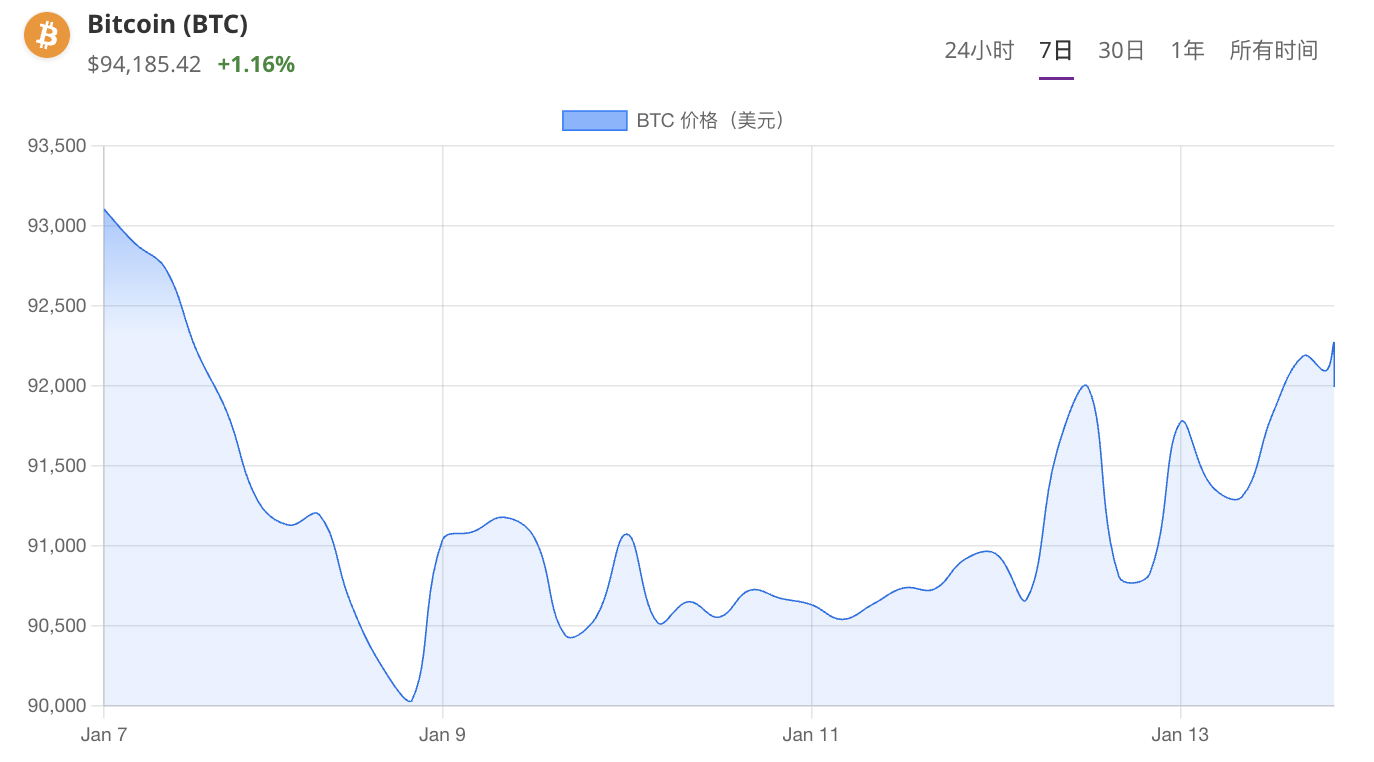Click the Jan 13 x-axis label
Screen dimensions: 1374x762
pyautogui.click(x=1180, y=735)
